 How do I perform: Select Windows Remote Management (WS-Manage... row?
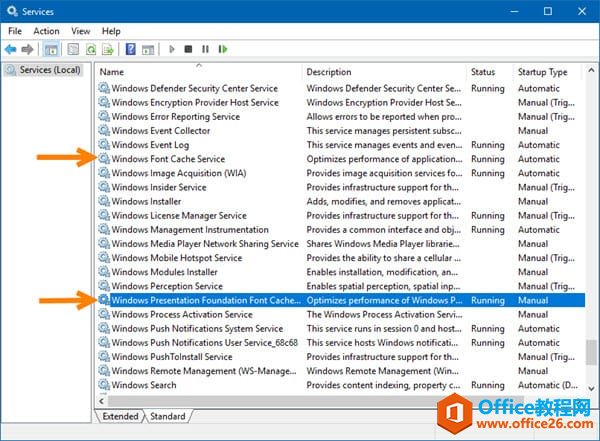tap(341, 371)
